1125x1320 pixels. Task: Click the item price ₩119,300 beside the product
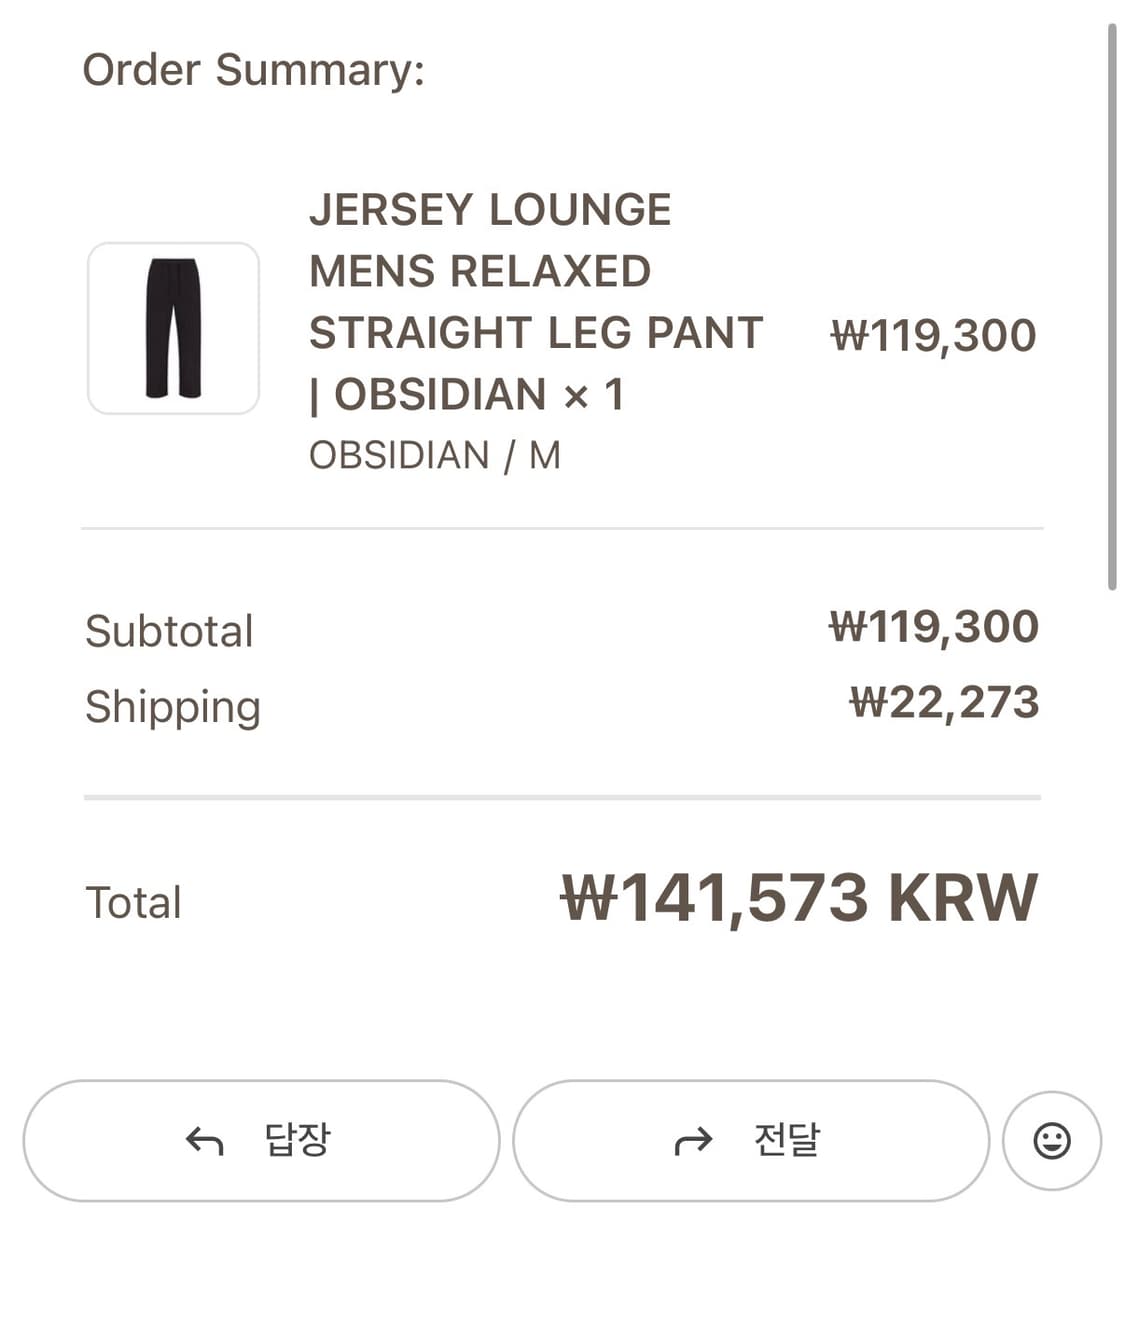tap(933, 335)
